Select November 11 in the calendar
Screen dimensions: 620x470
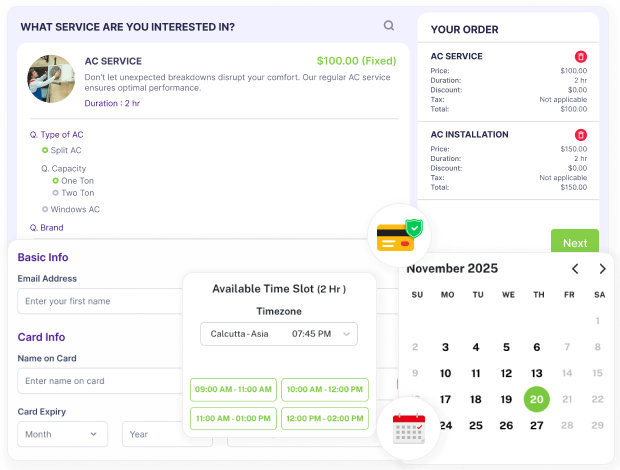coord(476,373)
